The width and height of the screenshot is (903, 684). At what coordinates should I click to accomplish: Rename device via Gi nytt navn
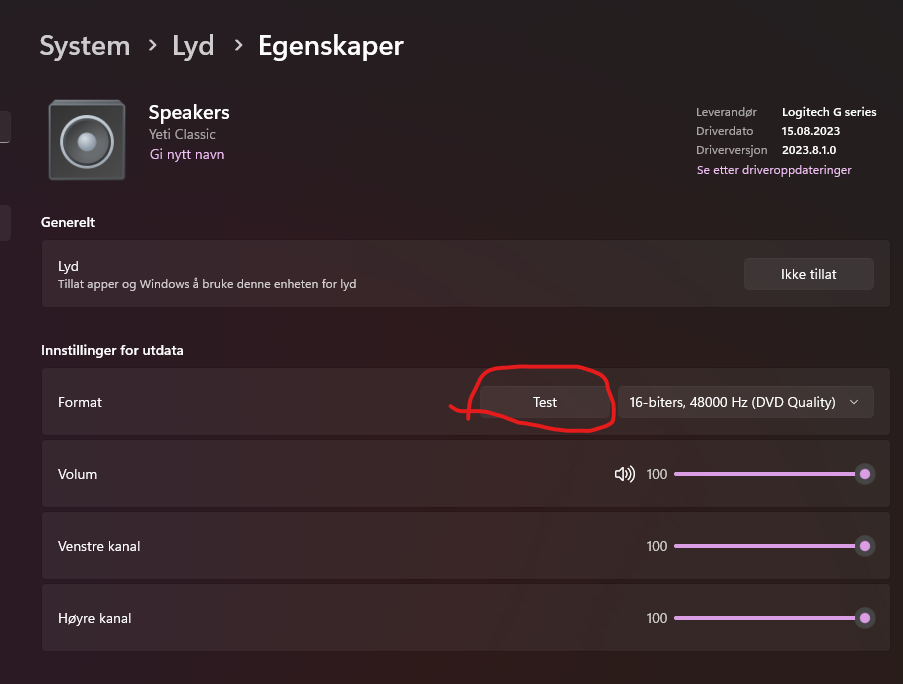point(187,154)
